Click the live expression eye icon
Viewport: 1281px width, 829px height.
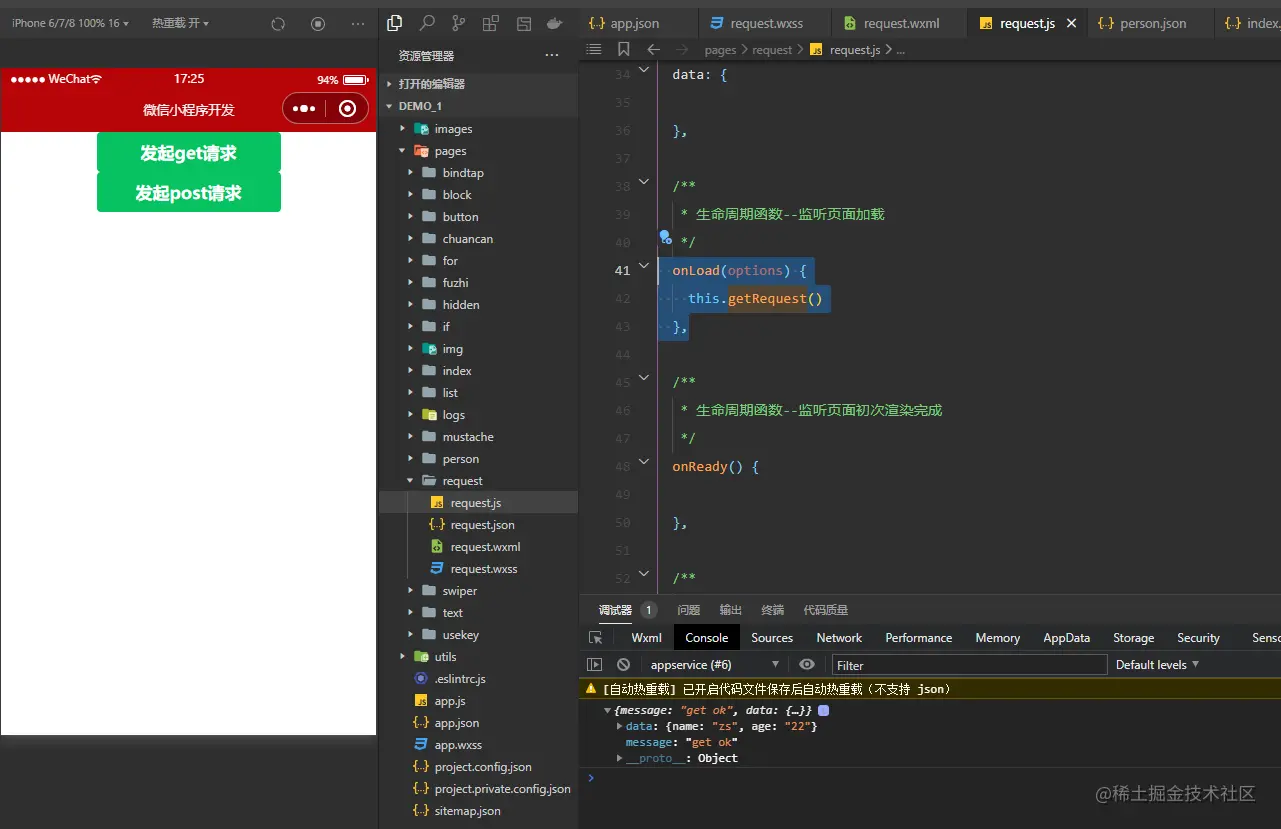click(807, 664)
